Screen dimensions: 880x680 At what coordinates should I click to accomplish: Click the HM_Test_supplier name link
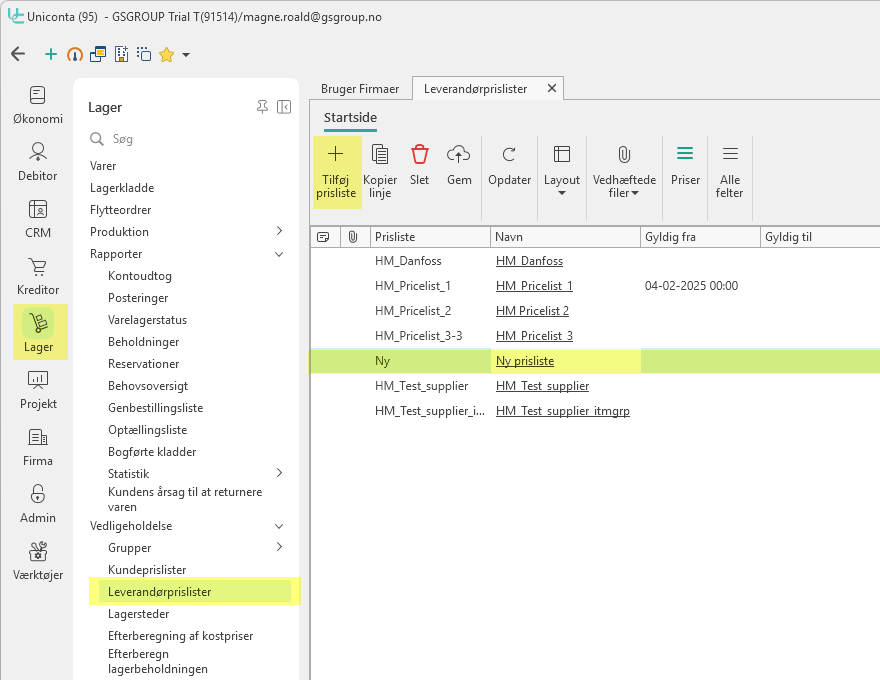click(x=542, y=386)
